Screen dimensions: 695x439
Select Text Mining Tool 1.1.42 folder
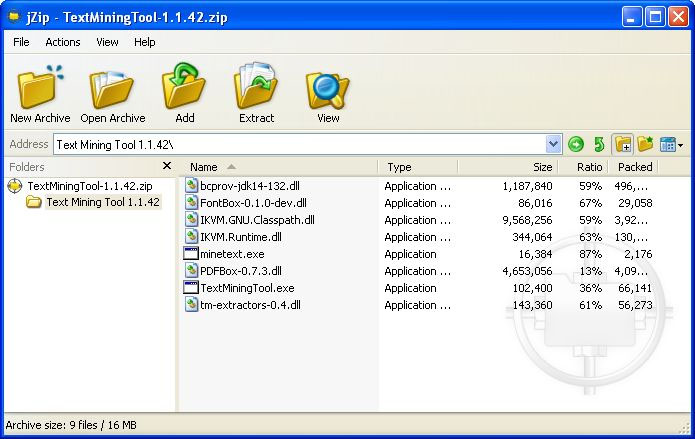click(103, 202)
